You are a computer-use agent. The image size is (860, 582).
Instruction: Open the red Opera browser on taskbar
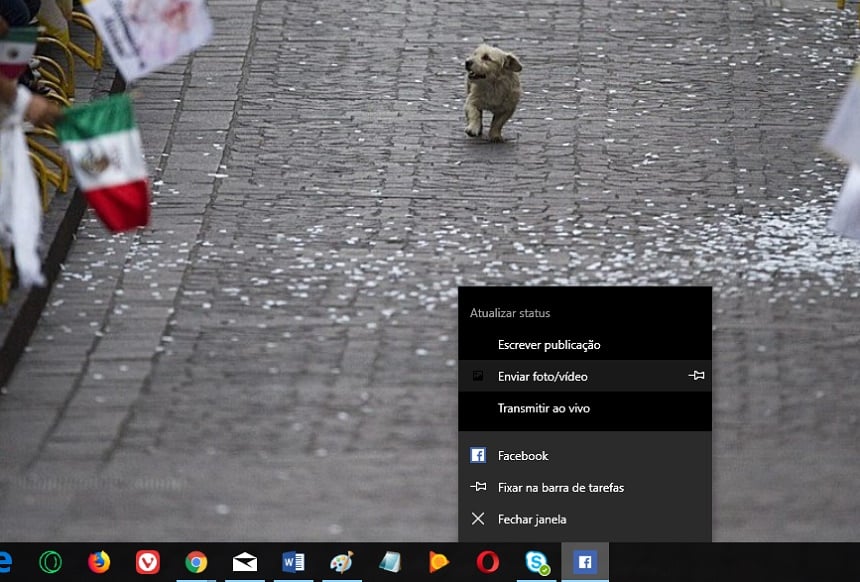pyautogui.click(x=488, y=562)
